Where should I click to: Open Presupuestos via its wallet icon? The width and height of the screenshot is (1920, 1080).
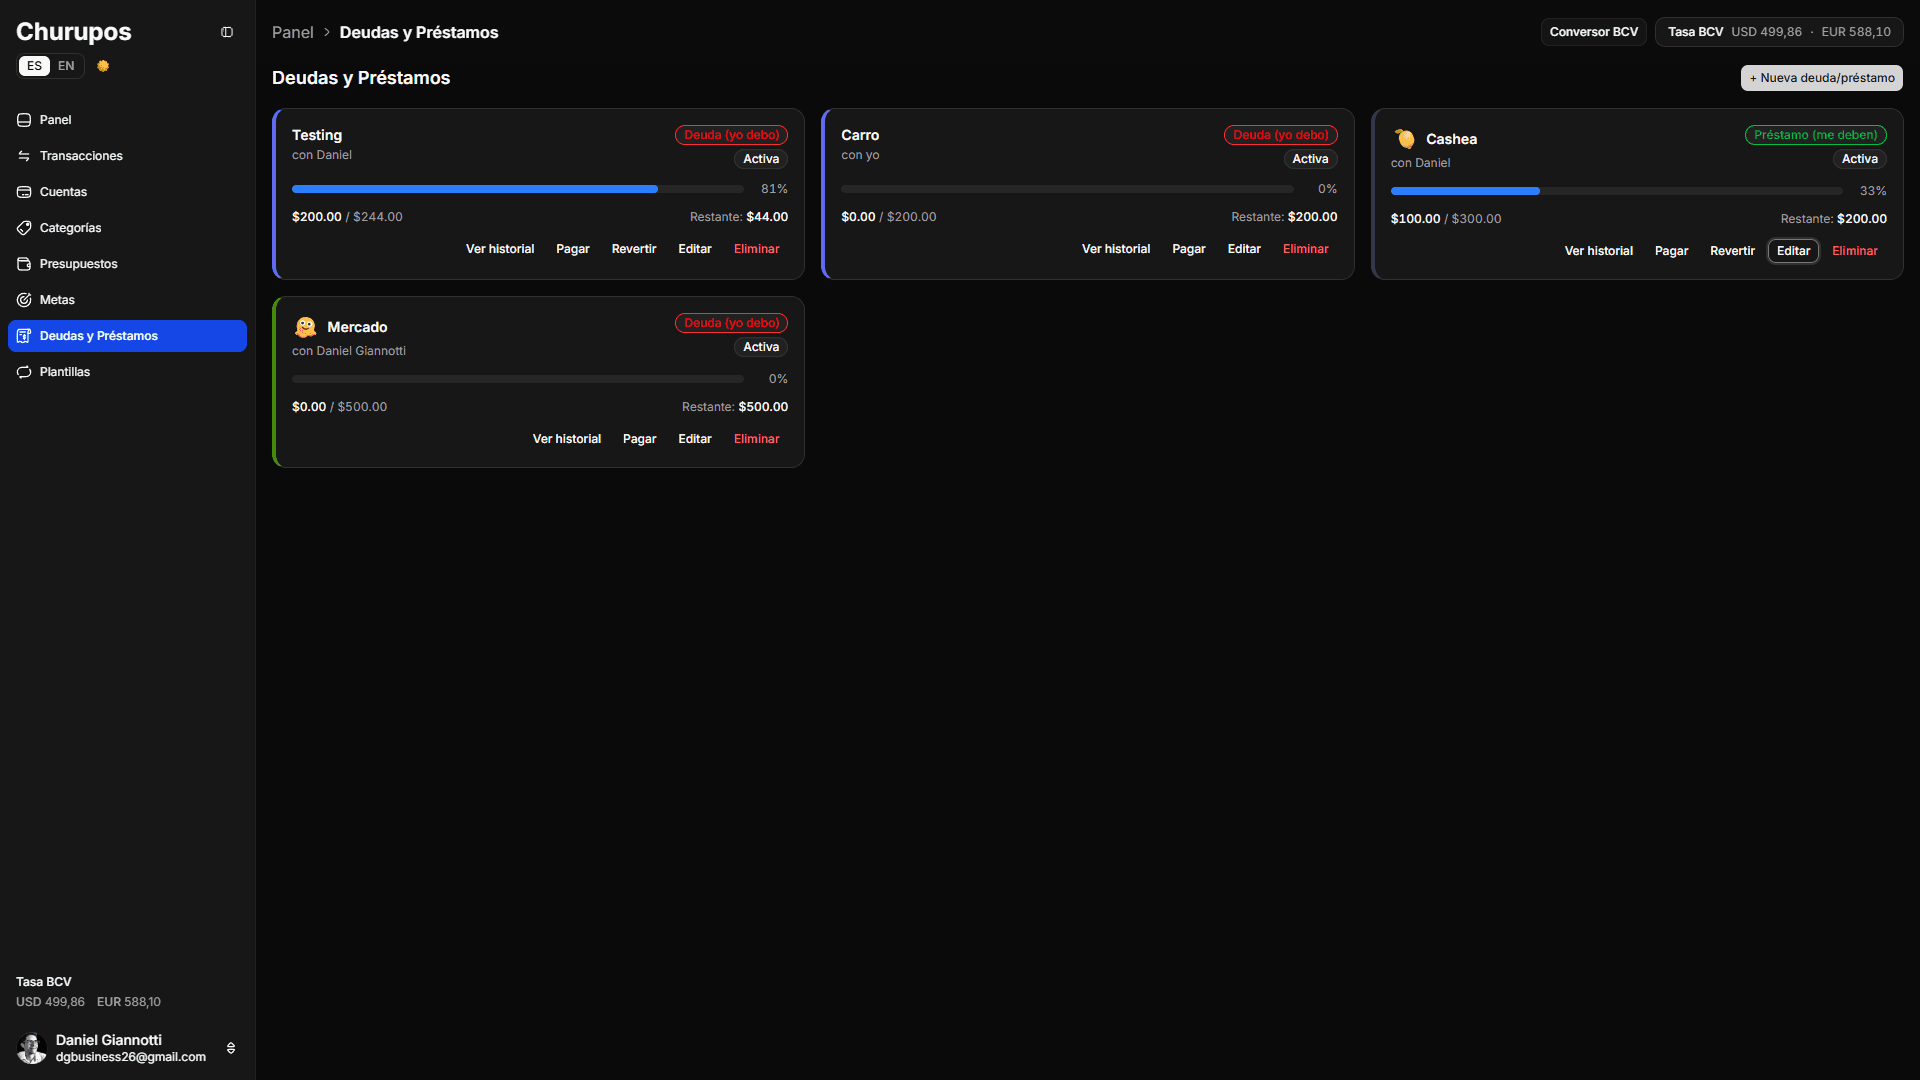coord(24,264)
